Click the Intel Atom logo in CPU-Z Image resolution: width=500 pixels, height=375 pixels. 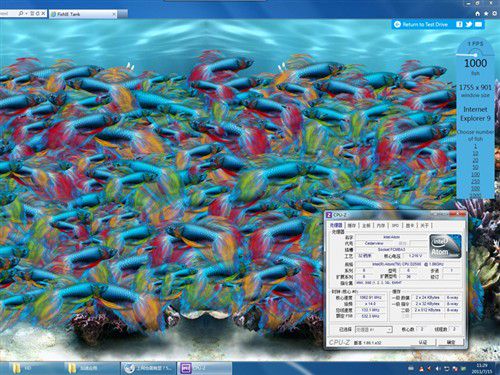pos(445,246)
